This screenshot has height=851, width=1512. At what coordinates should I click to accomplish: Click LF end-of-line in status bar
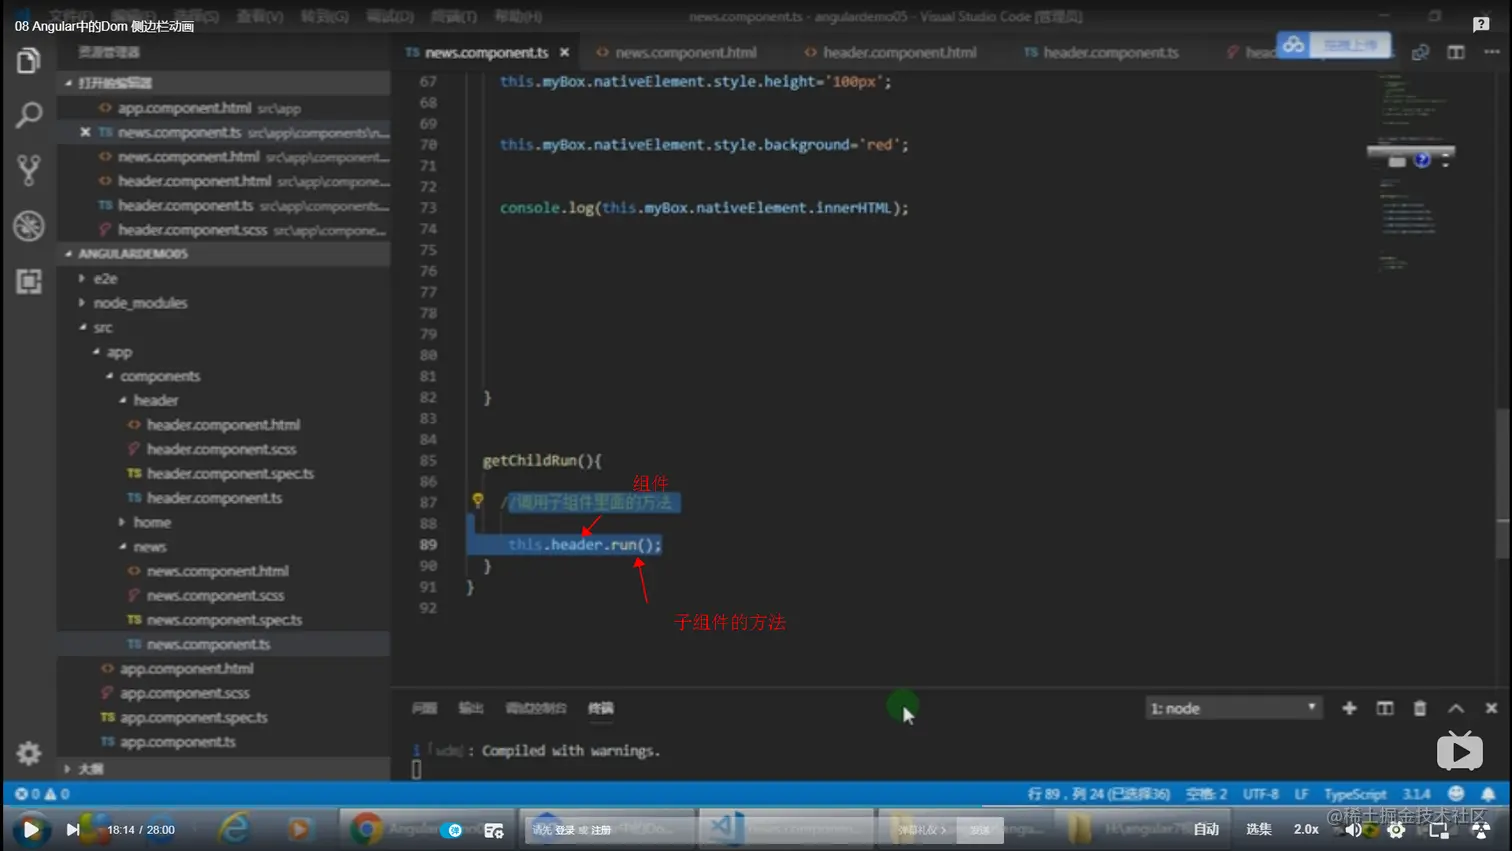[1301, 794]
